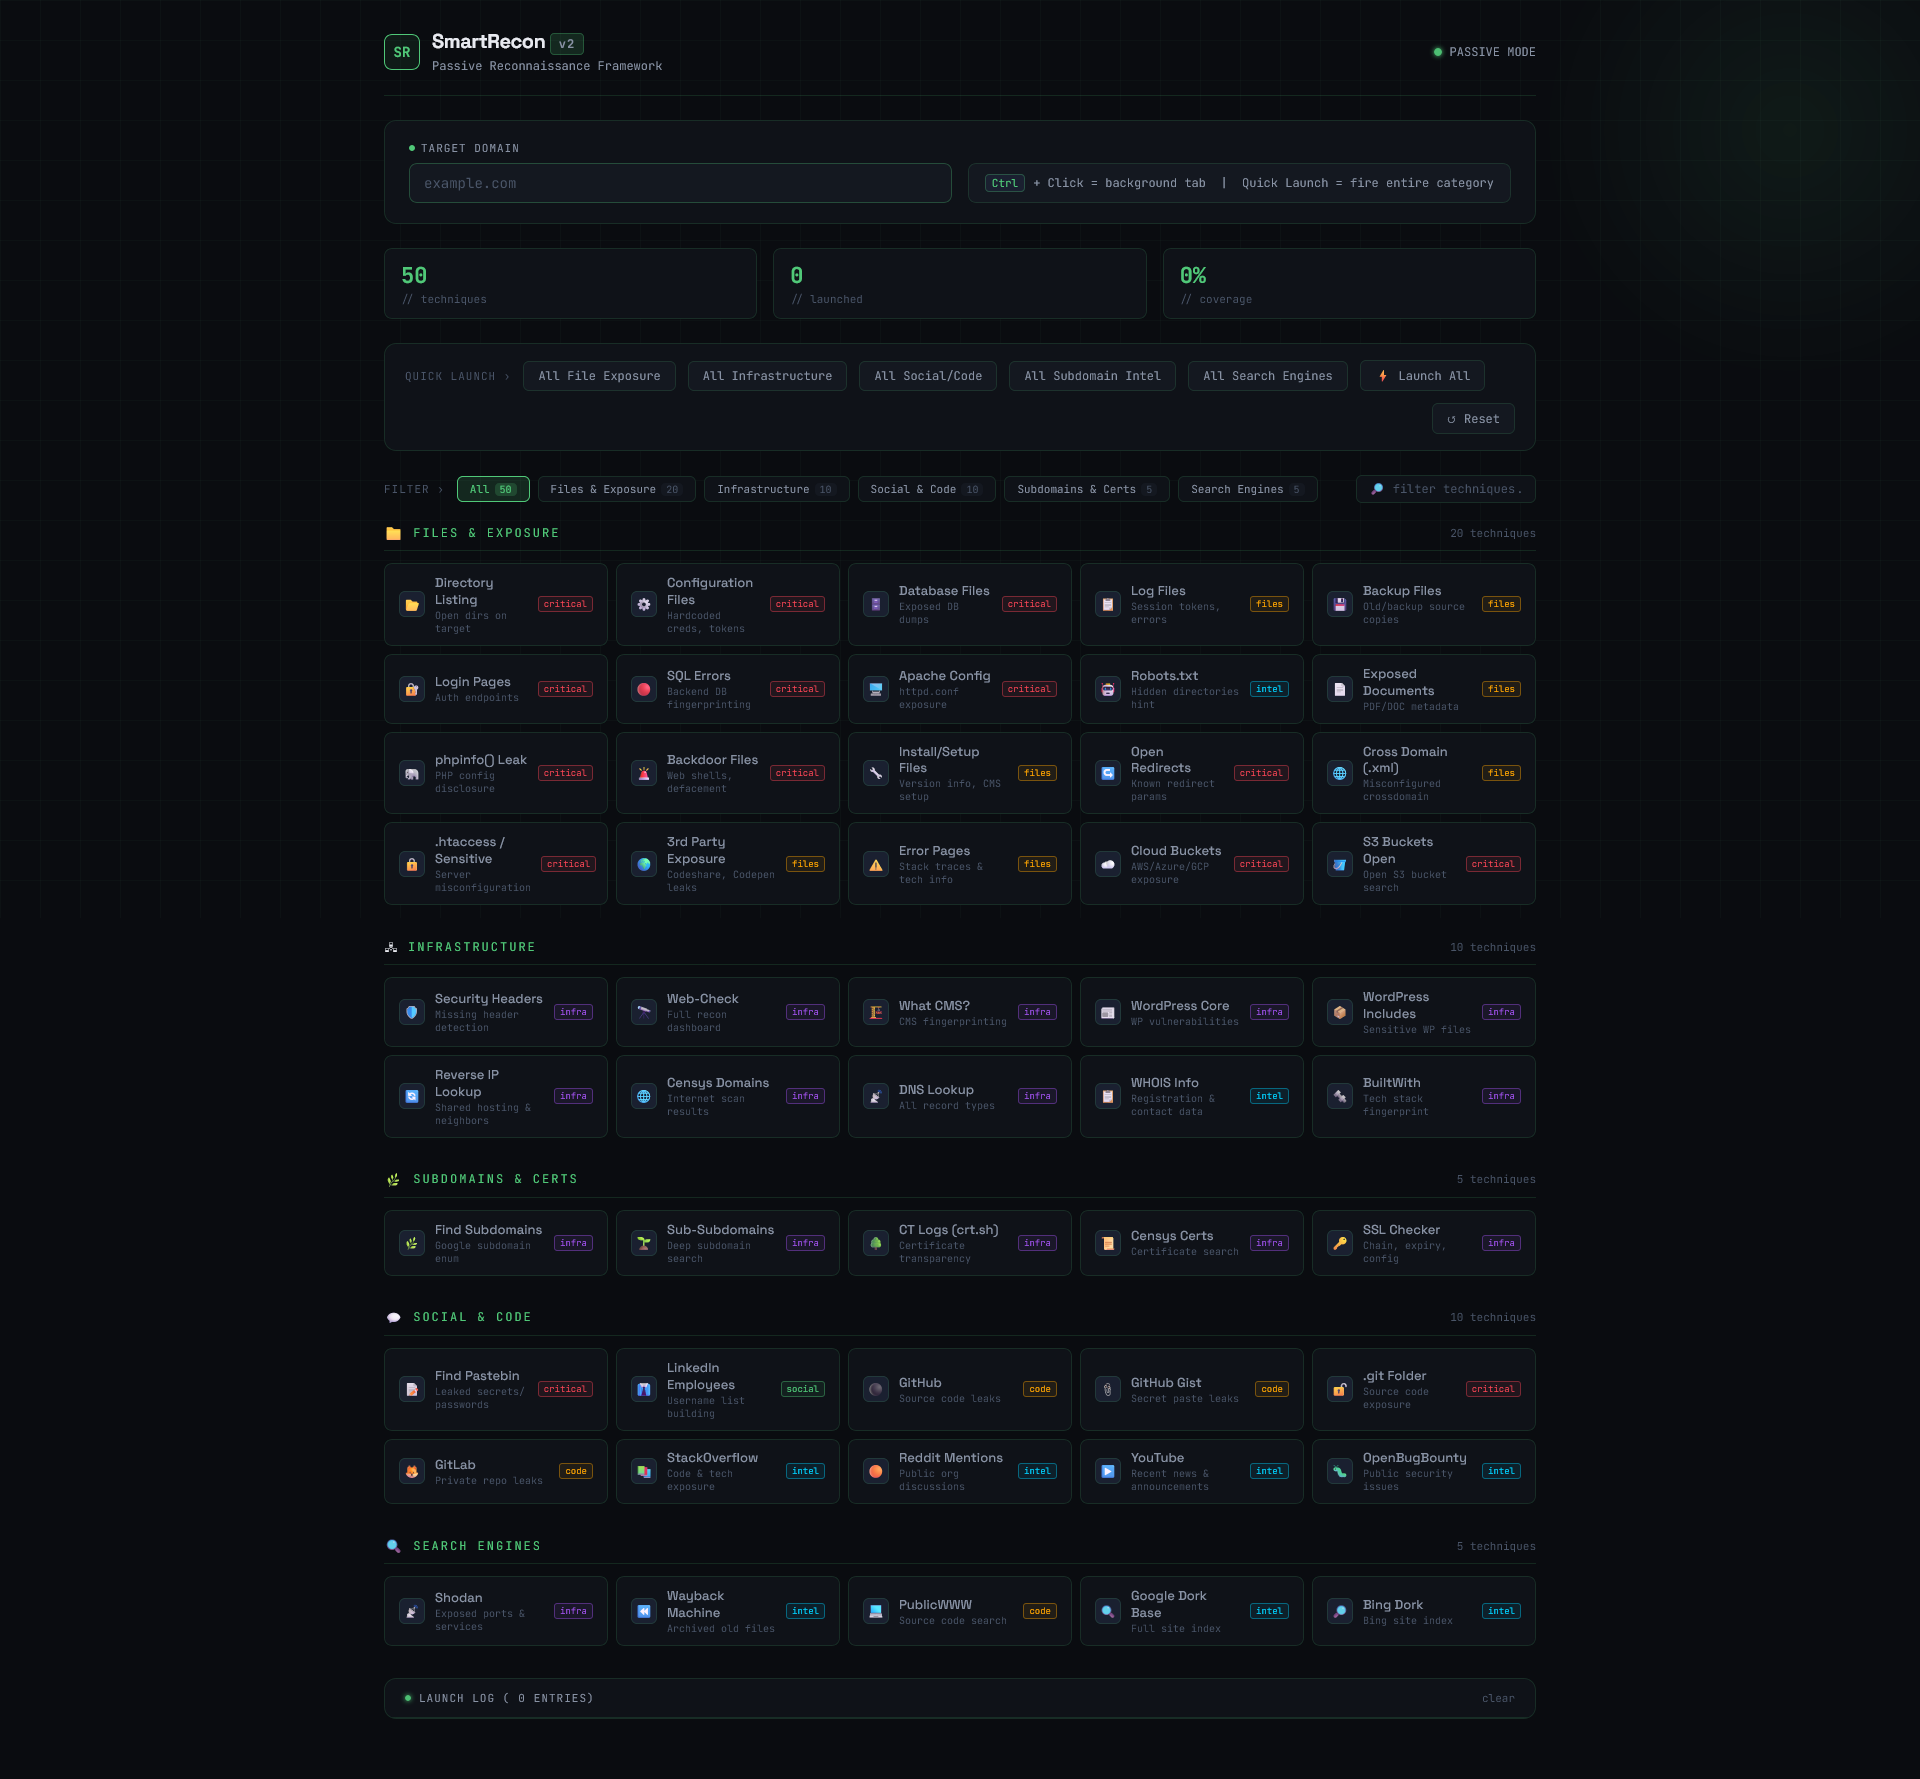The height and width of the screenshot is (1779, 1920).
Task: Click the 50 techniques stat card
Action: pos(570,283)
